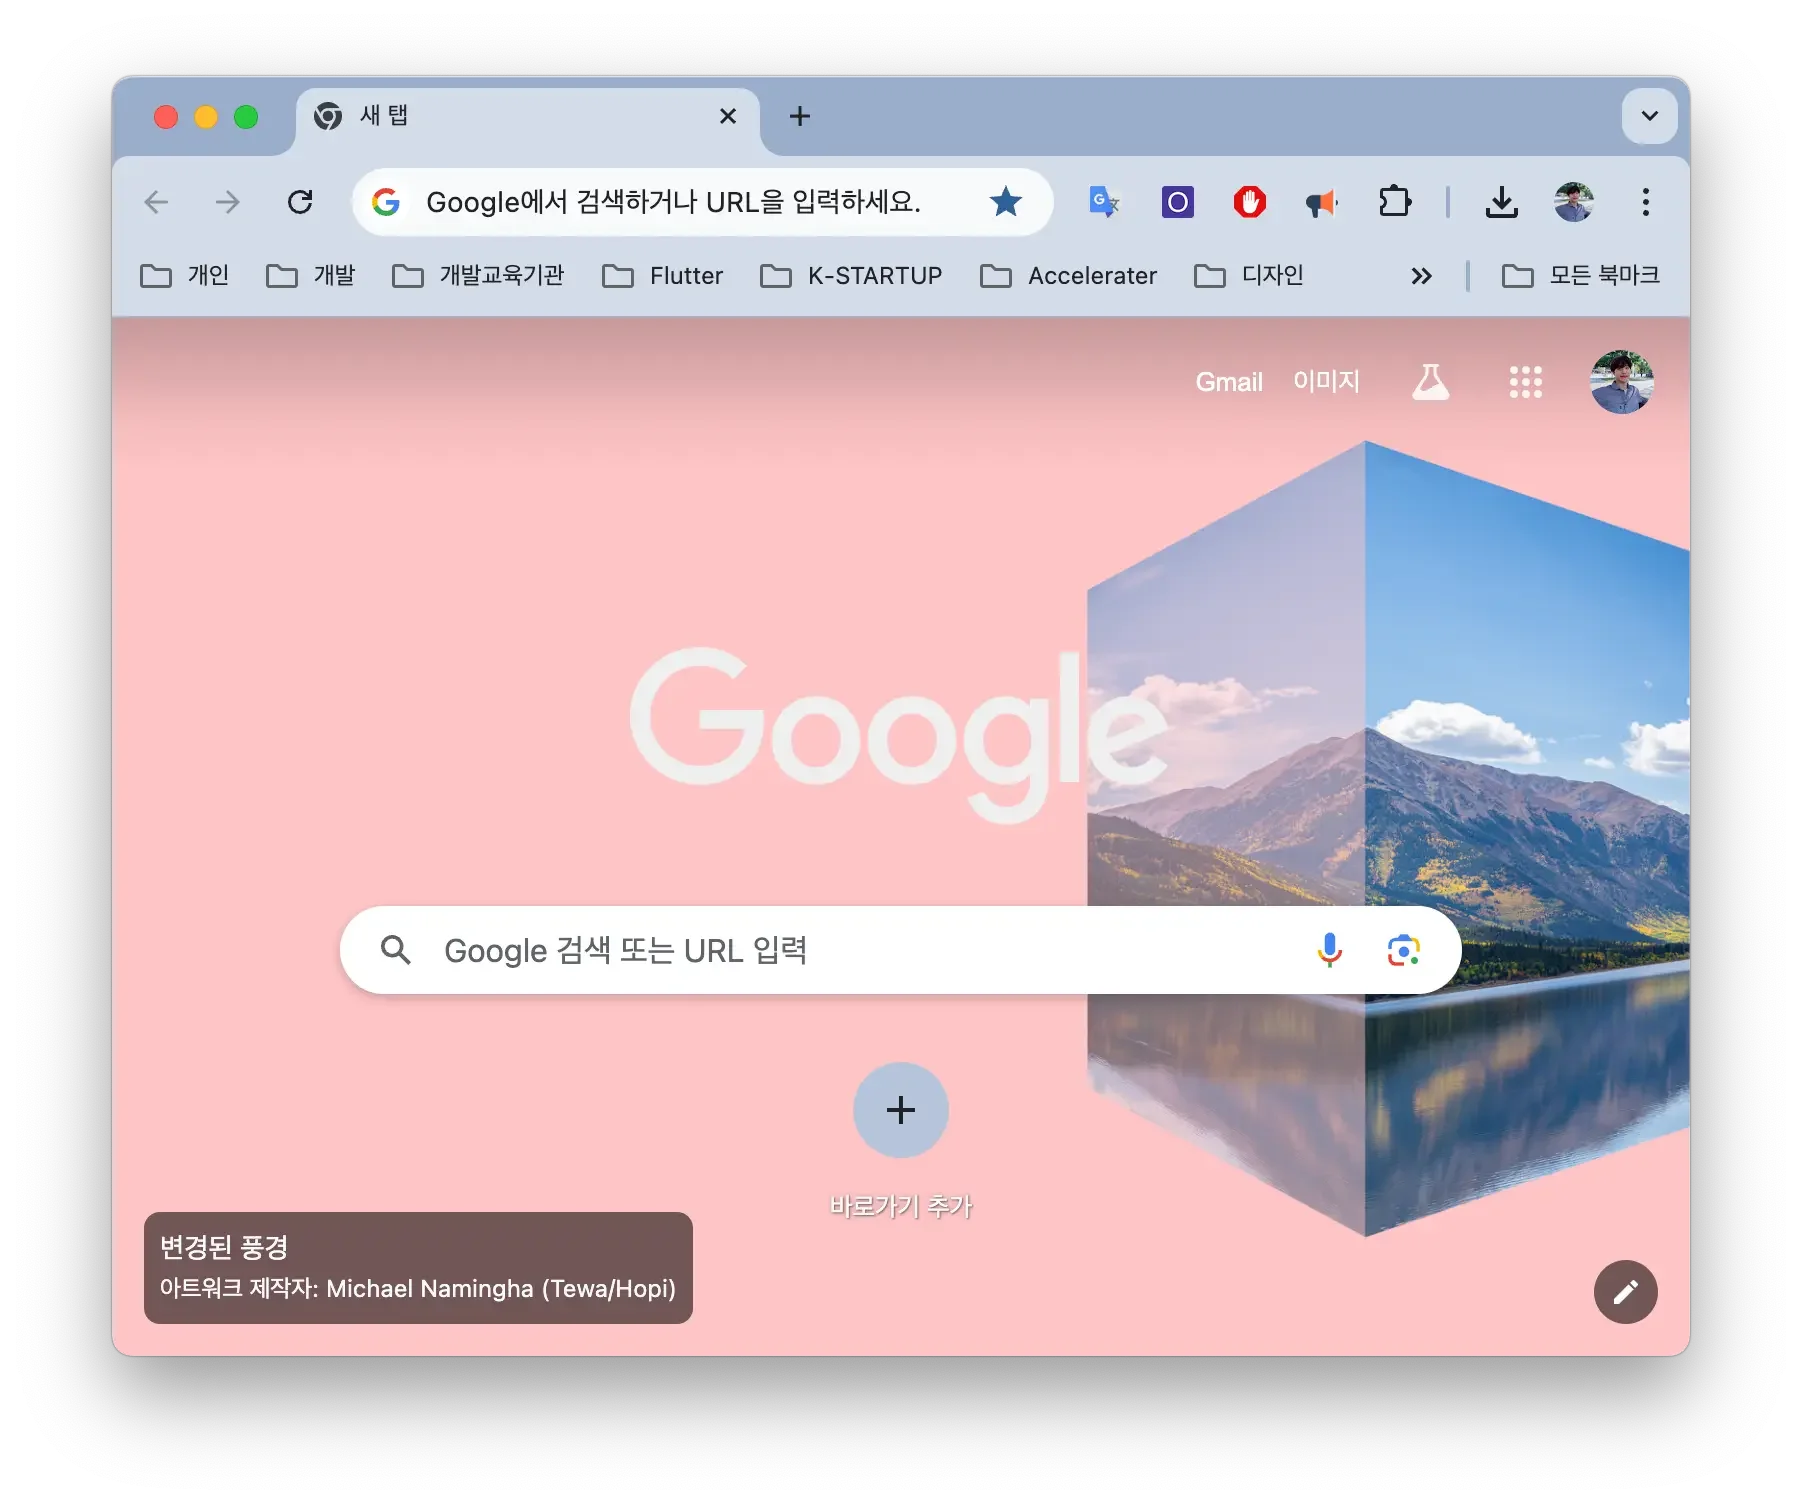Expand the tab search dropdown arrow
This screenshot has height=1504, width=1802.
[x=1649, y=116]
